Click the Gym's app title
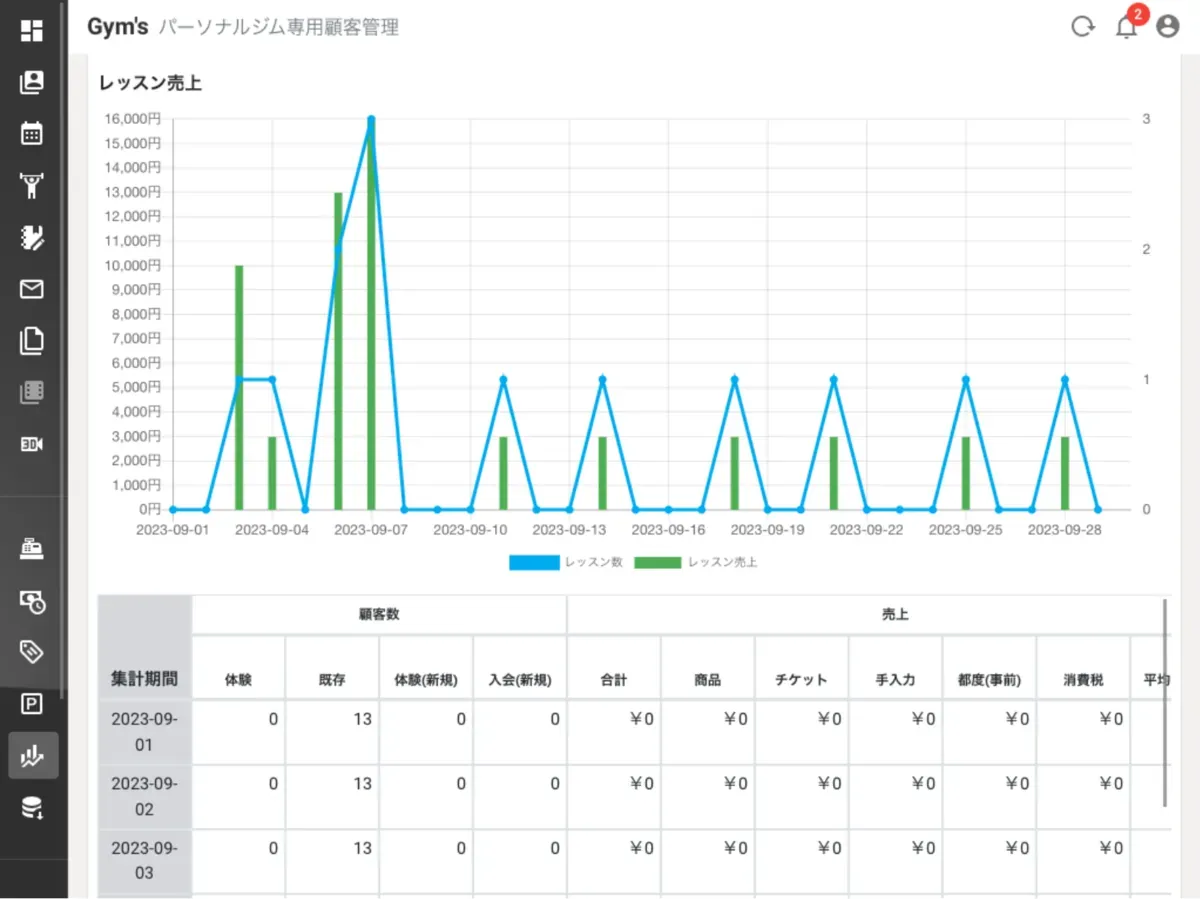Screen dimensions: 1200x899 tap(117, 27)
